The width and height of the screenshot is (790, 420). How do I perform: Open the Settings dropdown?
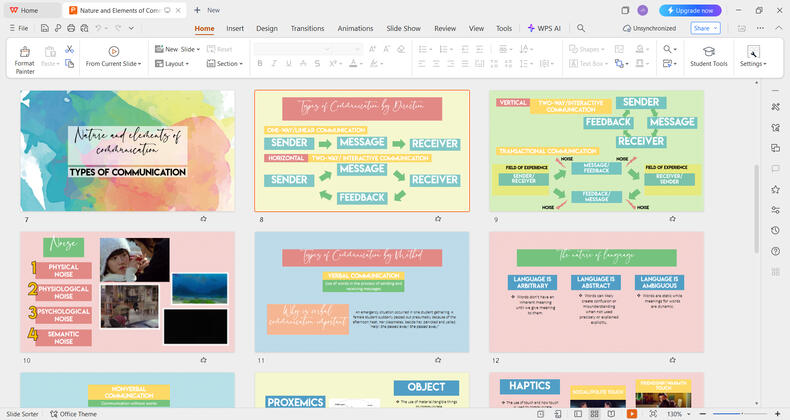click(x=753, y=64)
